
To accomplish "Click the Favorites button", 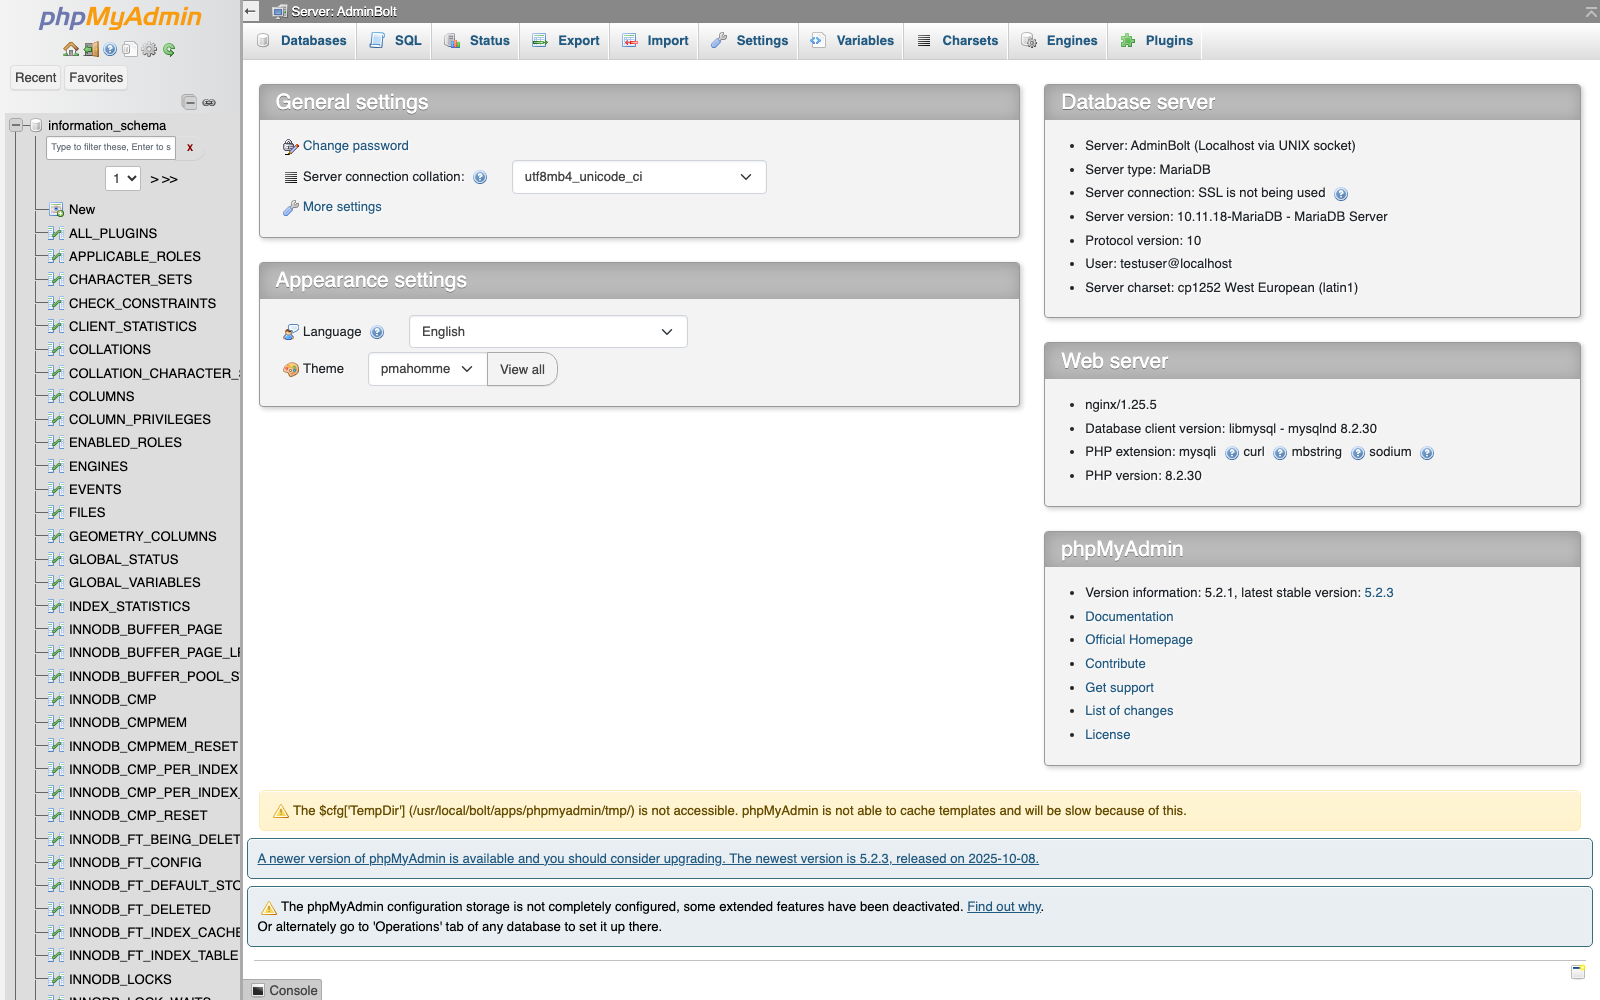I will (96, 78).
